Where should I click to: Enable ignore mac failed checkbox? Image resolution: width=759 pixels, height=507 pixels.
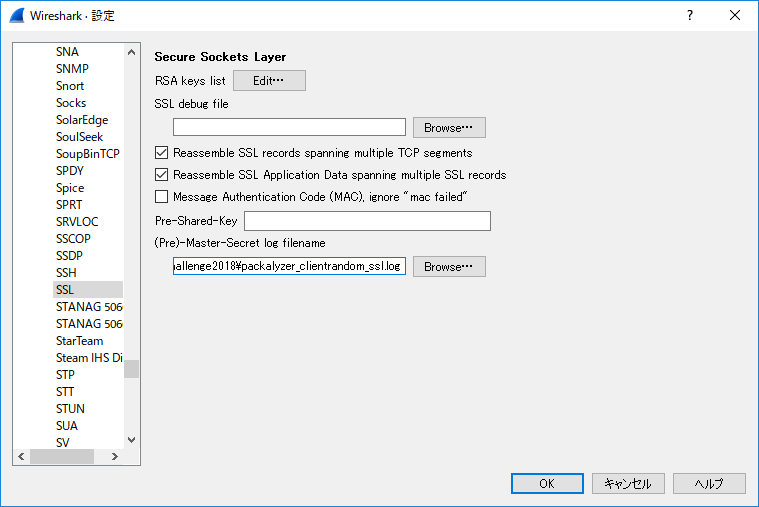point(161,197)
